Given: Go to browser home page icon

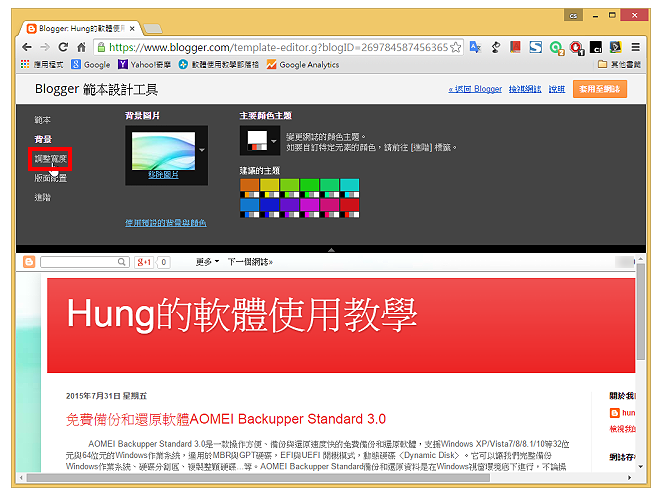Looking at the screenshot, I should coord(81,47).
